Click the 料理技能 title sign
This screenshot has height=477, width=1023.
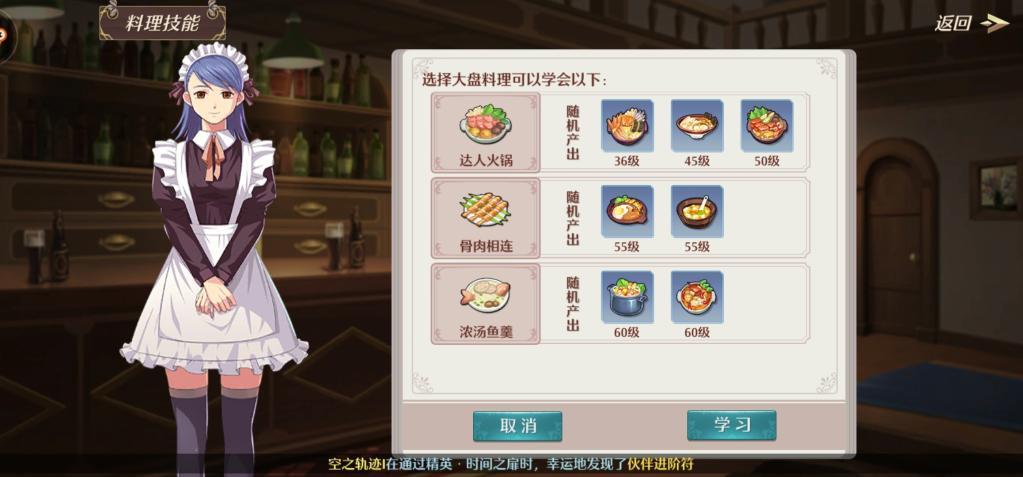click(162, 23)
